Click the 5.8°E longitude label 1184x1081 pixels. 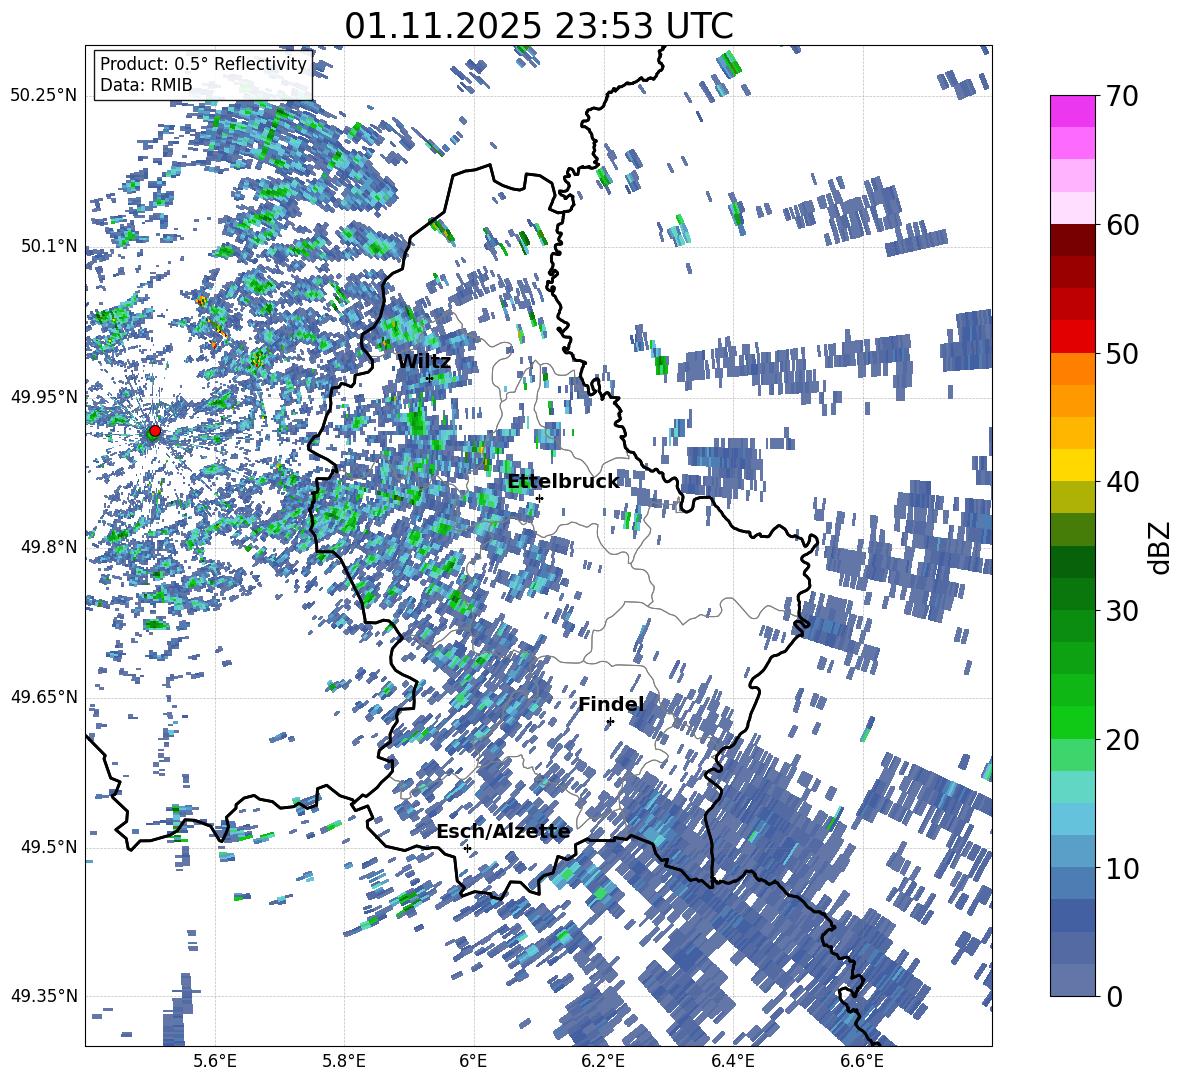(344, 1061)
